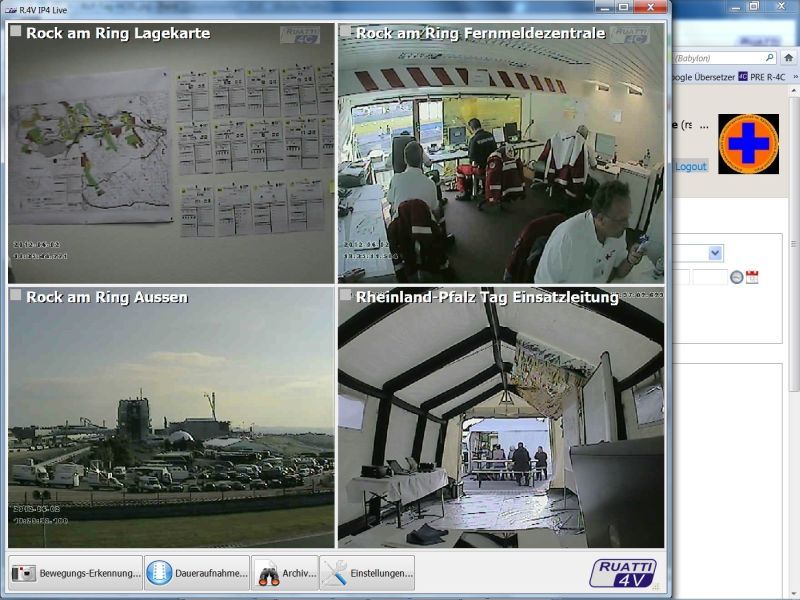Open the dropdown arrow in browser page
Viewport: 800px width, 600px height.
click(x=715, y=253)
